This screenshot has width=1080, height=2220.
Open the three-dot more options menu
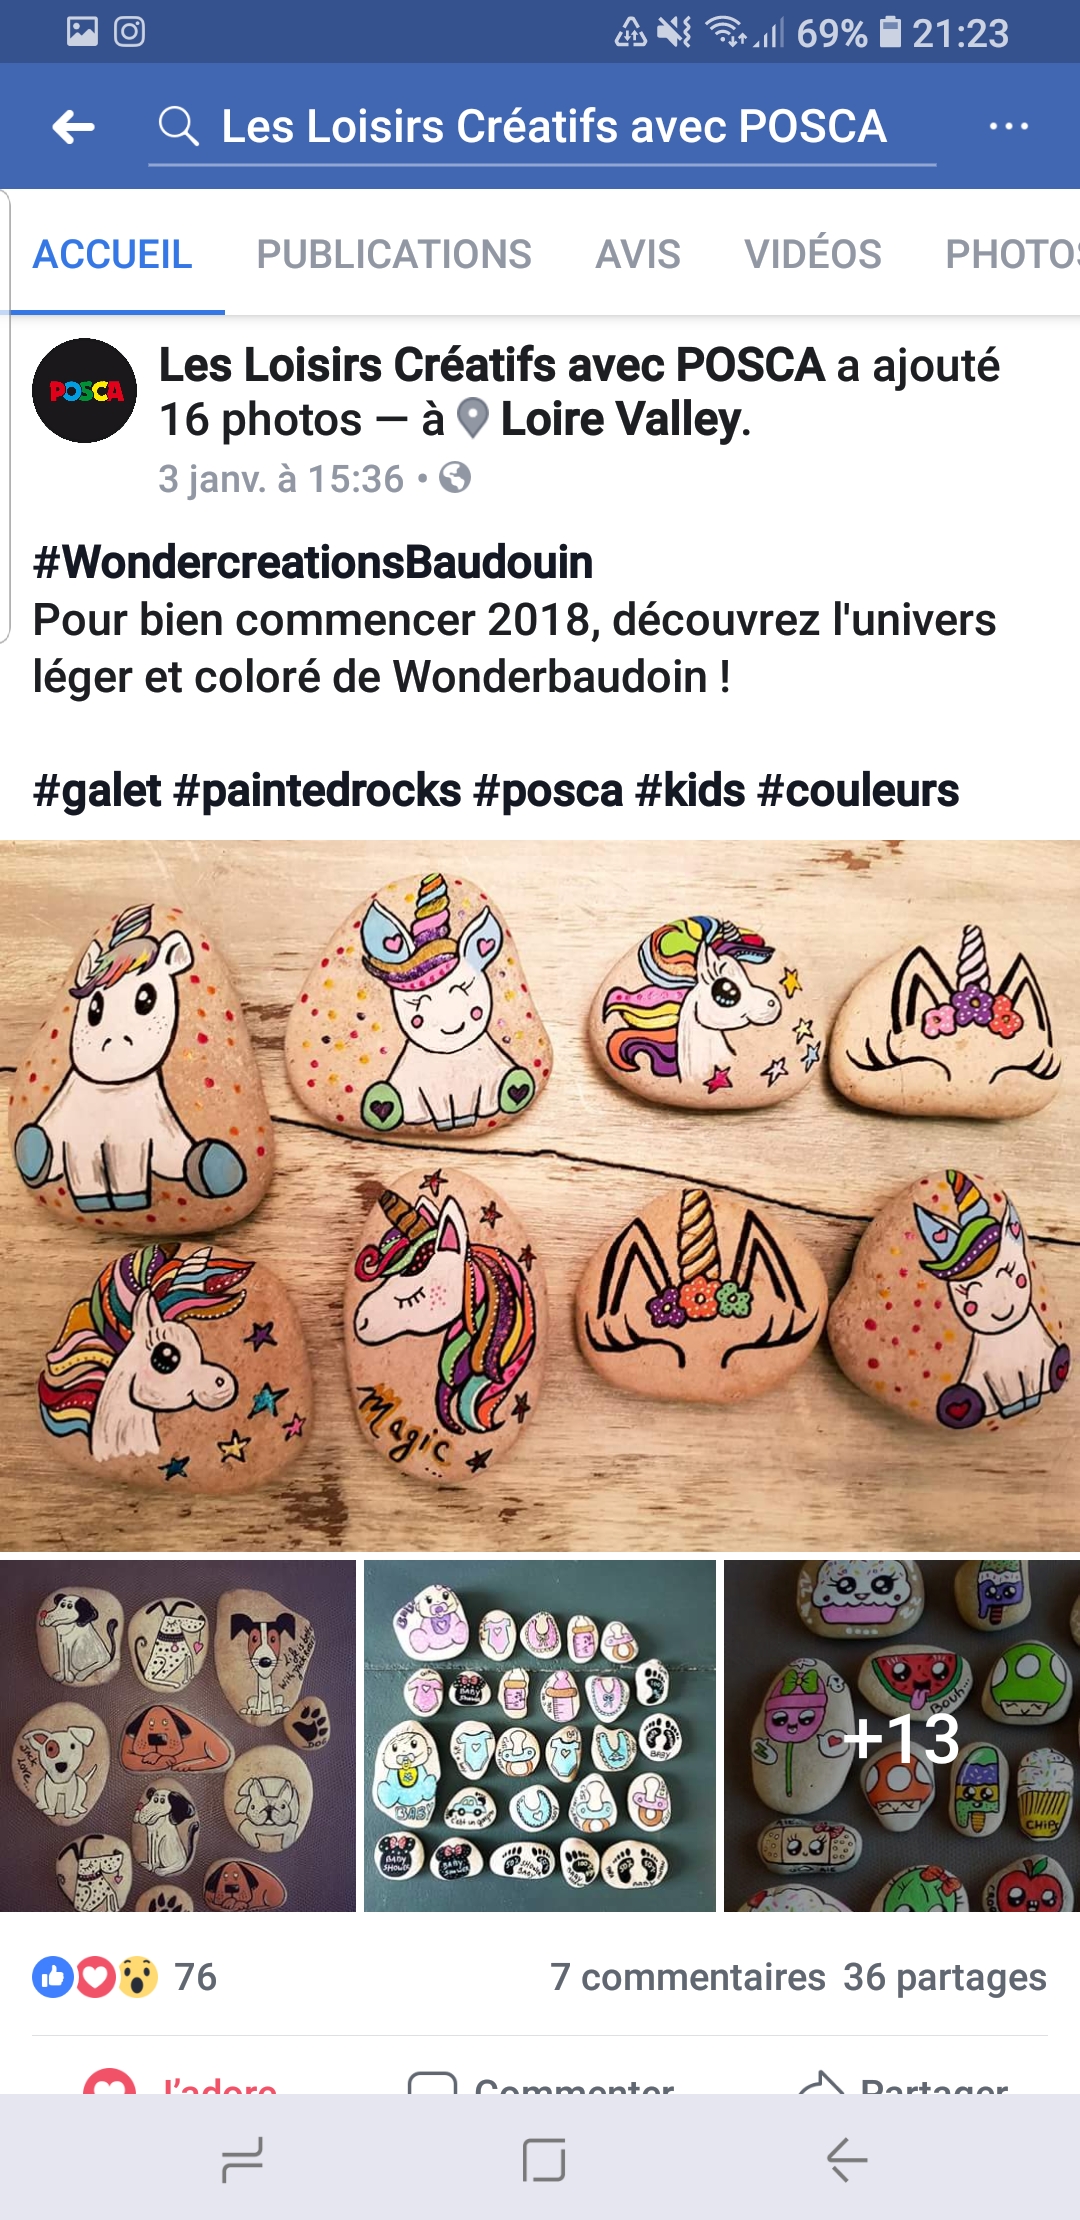(1008, 127)
